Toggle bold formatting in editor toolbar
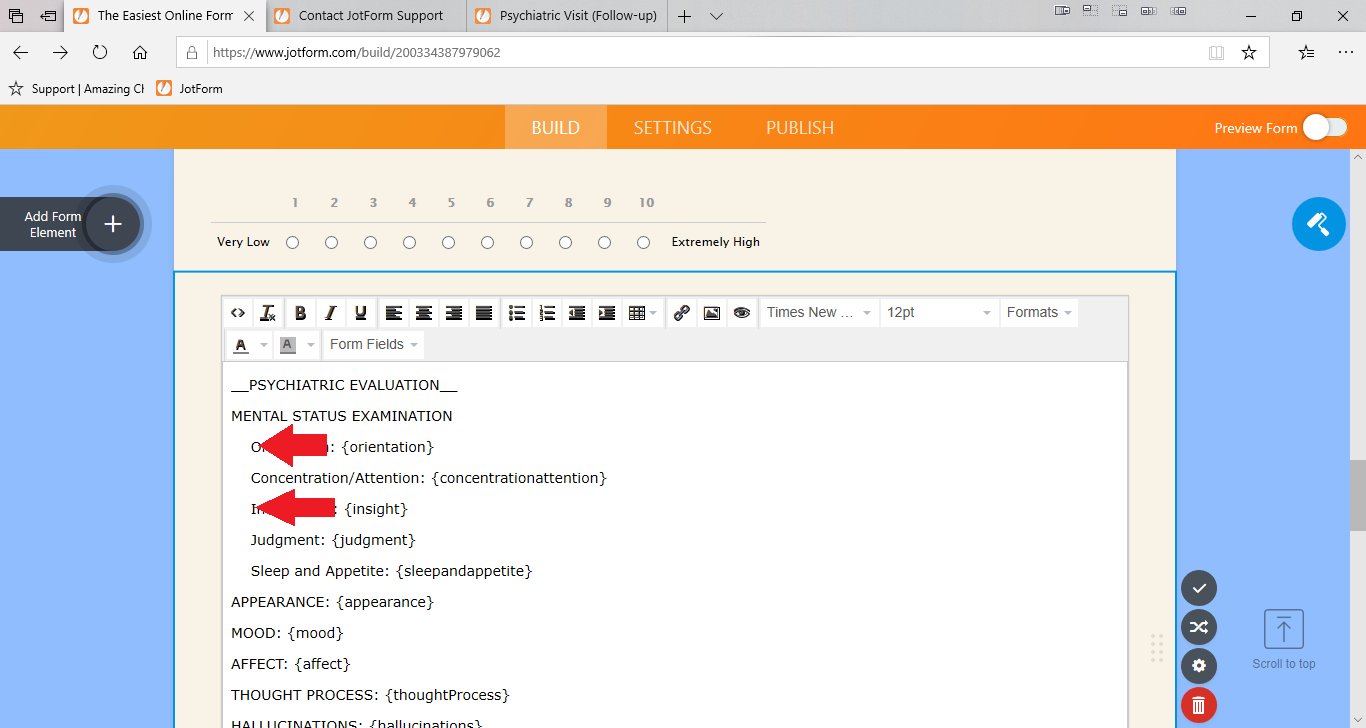 pyautogui.click(x=300, y=313)
